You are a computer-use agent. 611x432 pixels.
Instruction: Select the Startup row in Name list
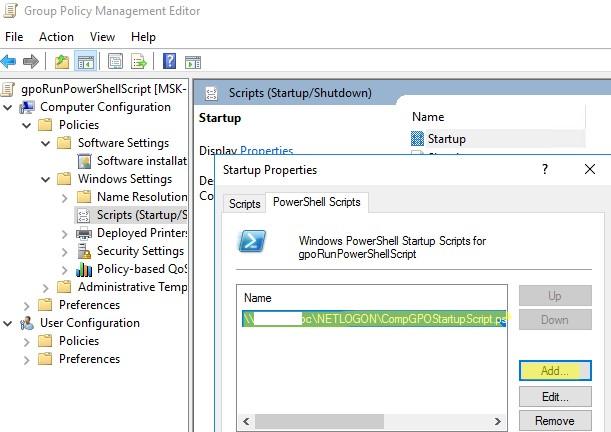(498, 139)
